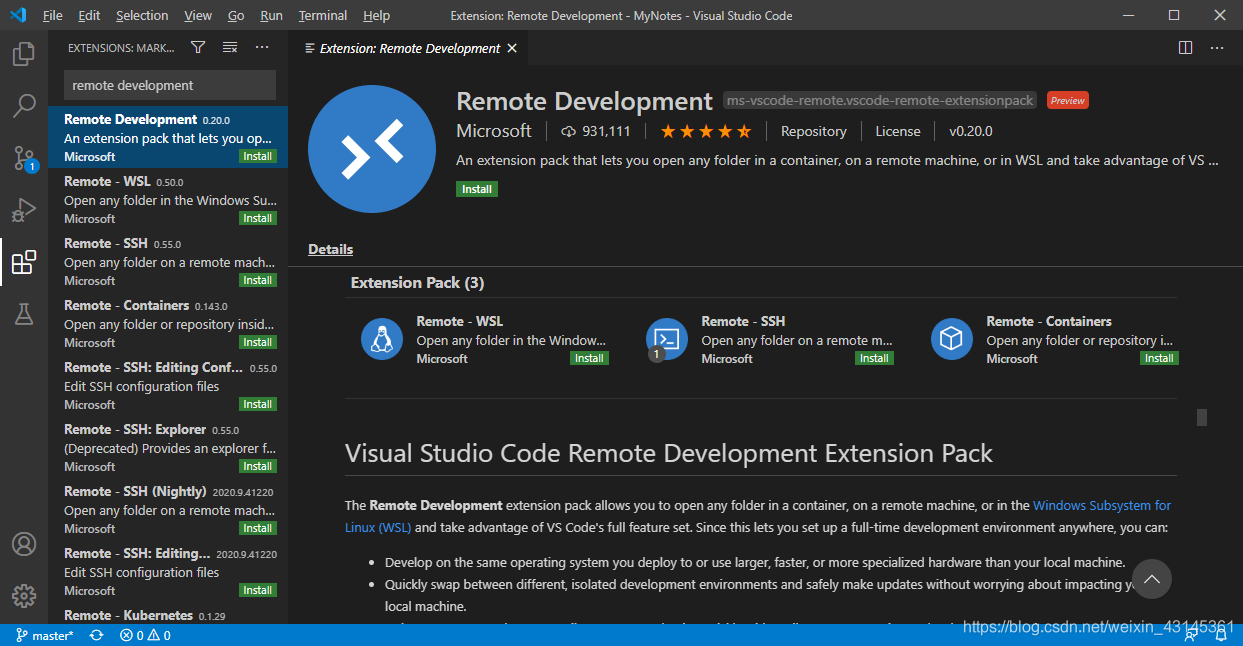Open Extensions sidebar more actions ellipsis

(x=262, y=47)
